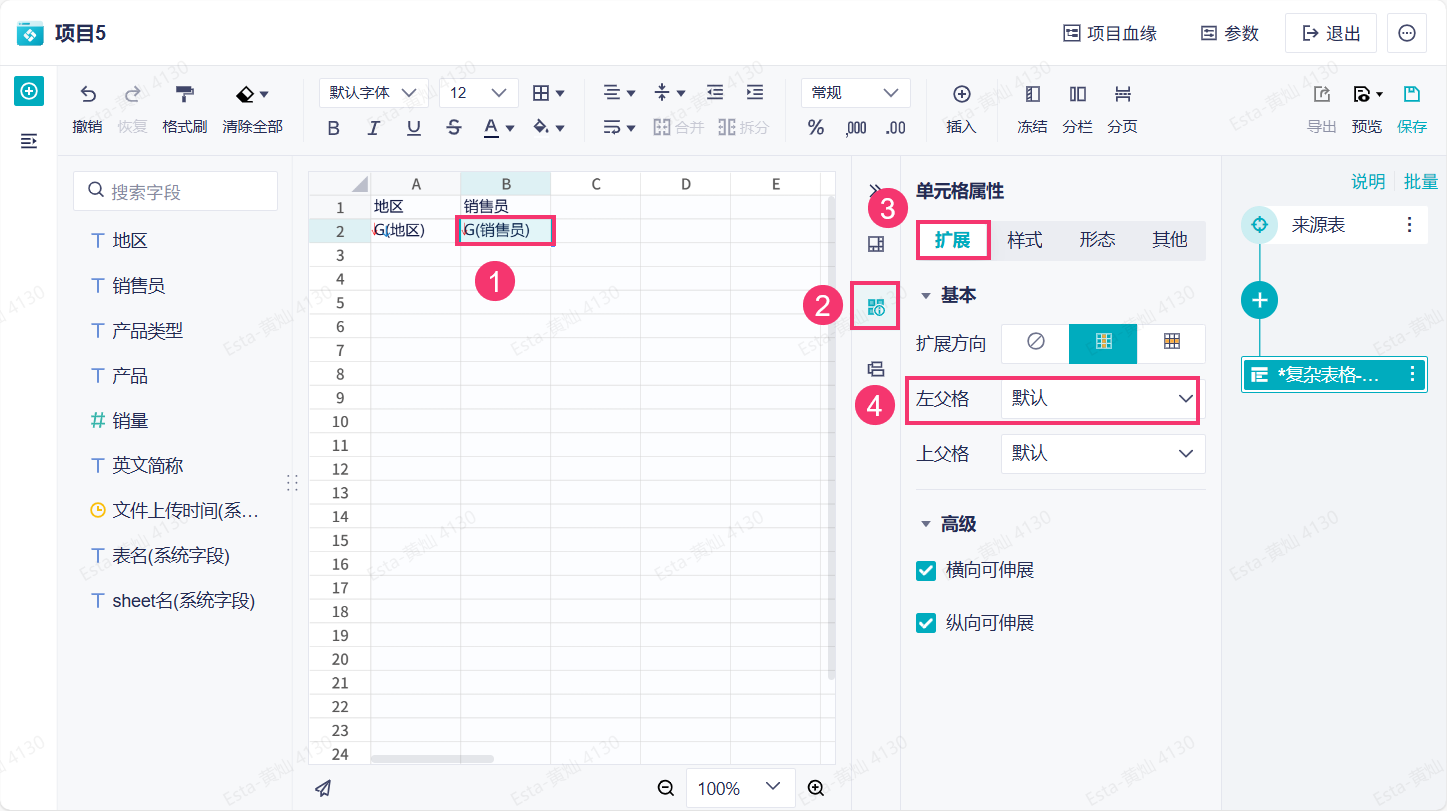
Task: Click the increase indent icon
Action: pos(755,92)
